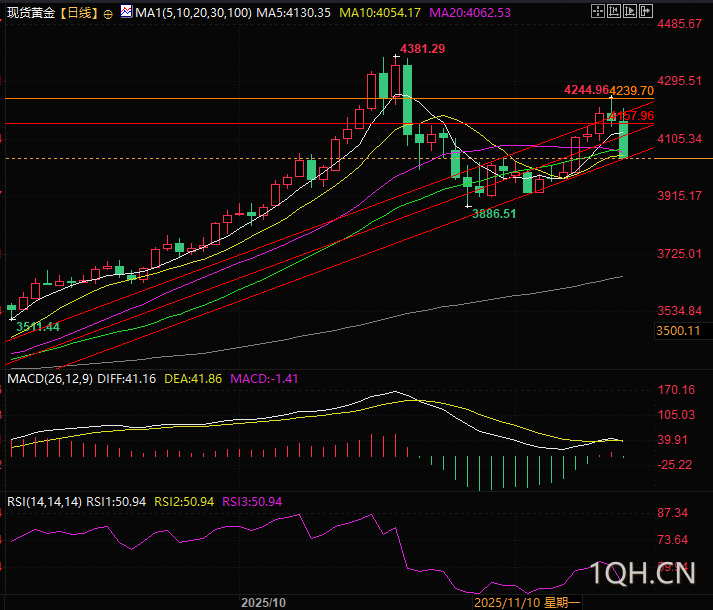Open RSI(14,14,14) indicator label
Image resolution: width=713 pixels, height=610 pixels.
(x=45, y=502)
